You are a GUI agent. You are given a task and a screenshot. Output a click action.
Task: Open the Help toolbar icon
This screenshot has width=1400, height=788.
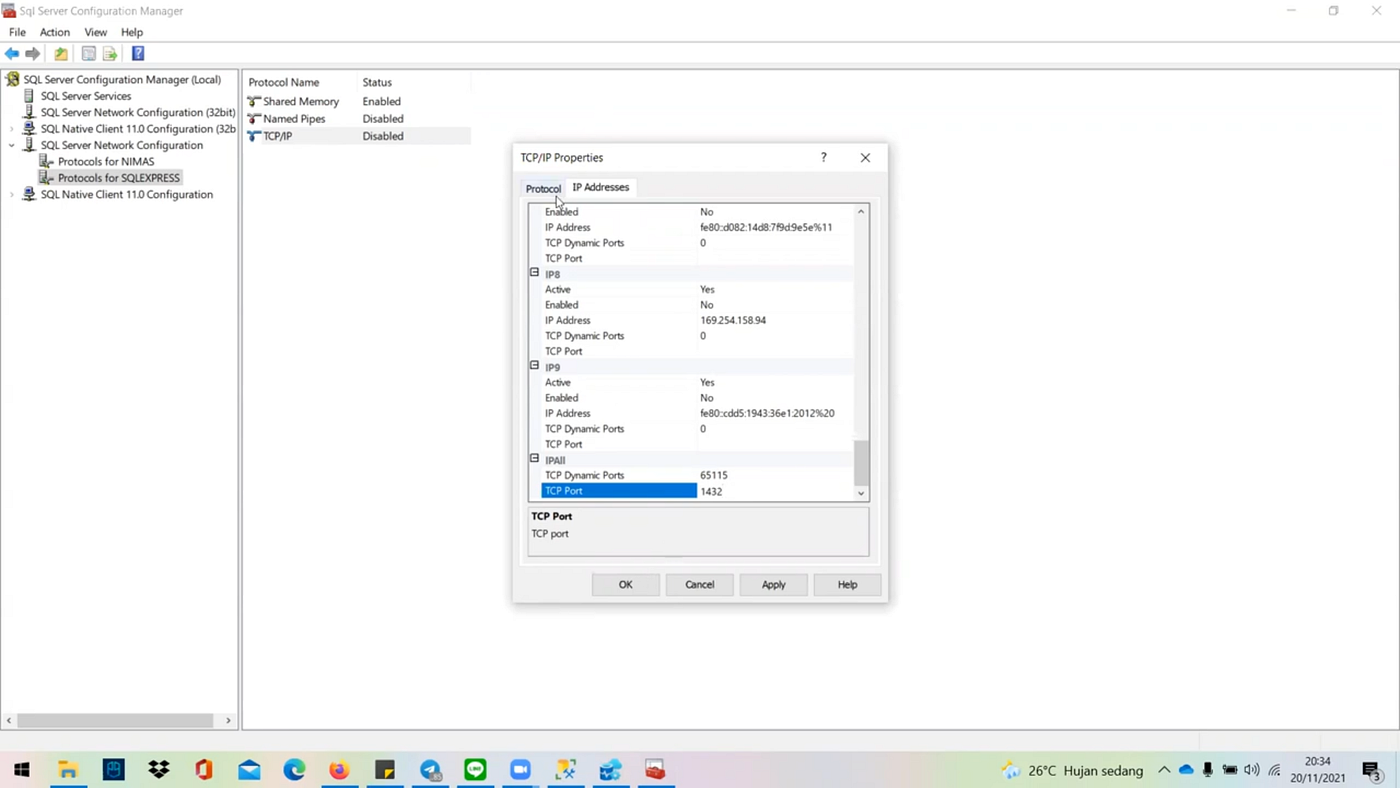138,53
